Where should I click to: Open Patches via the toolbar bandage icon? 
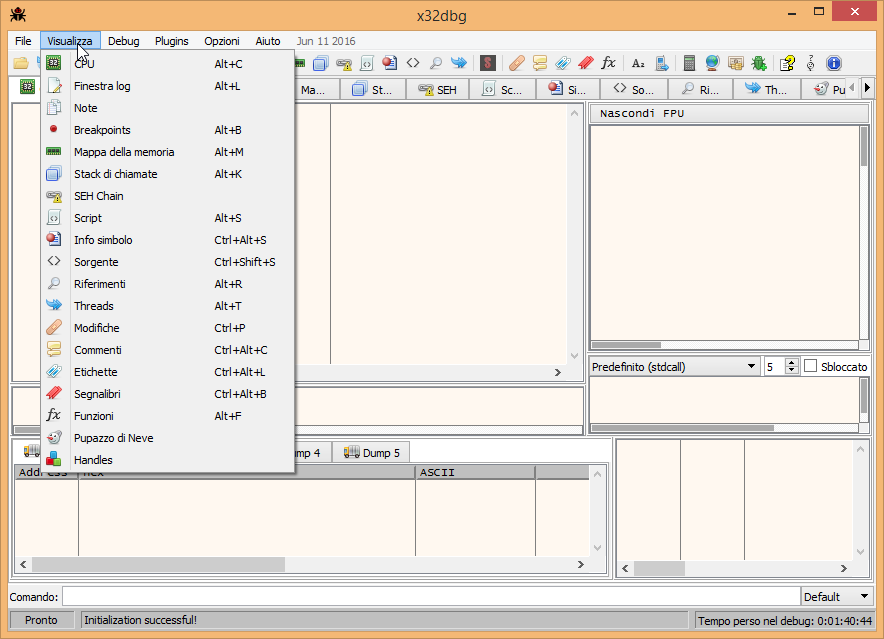(x=516, y=63)
